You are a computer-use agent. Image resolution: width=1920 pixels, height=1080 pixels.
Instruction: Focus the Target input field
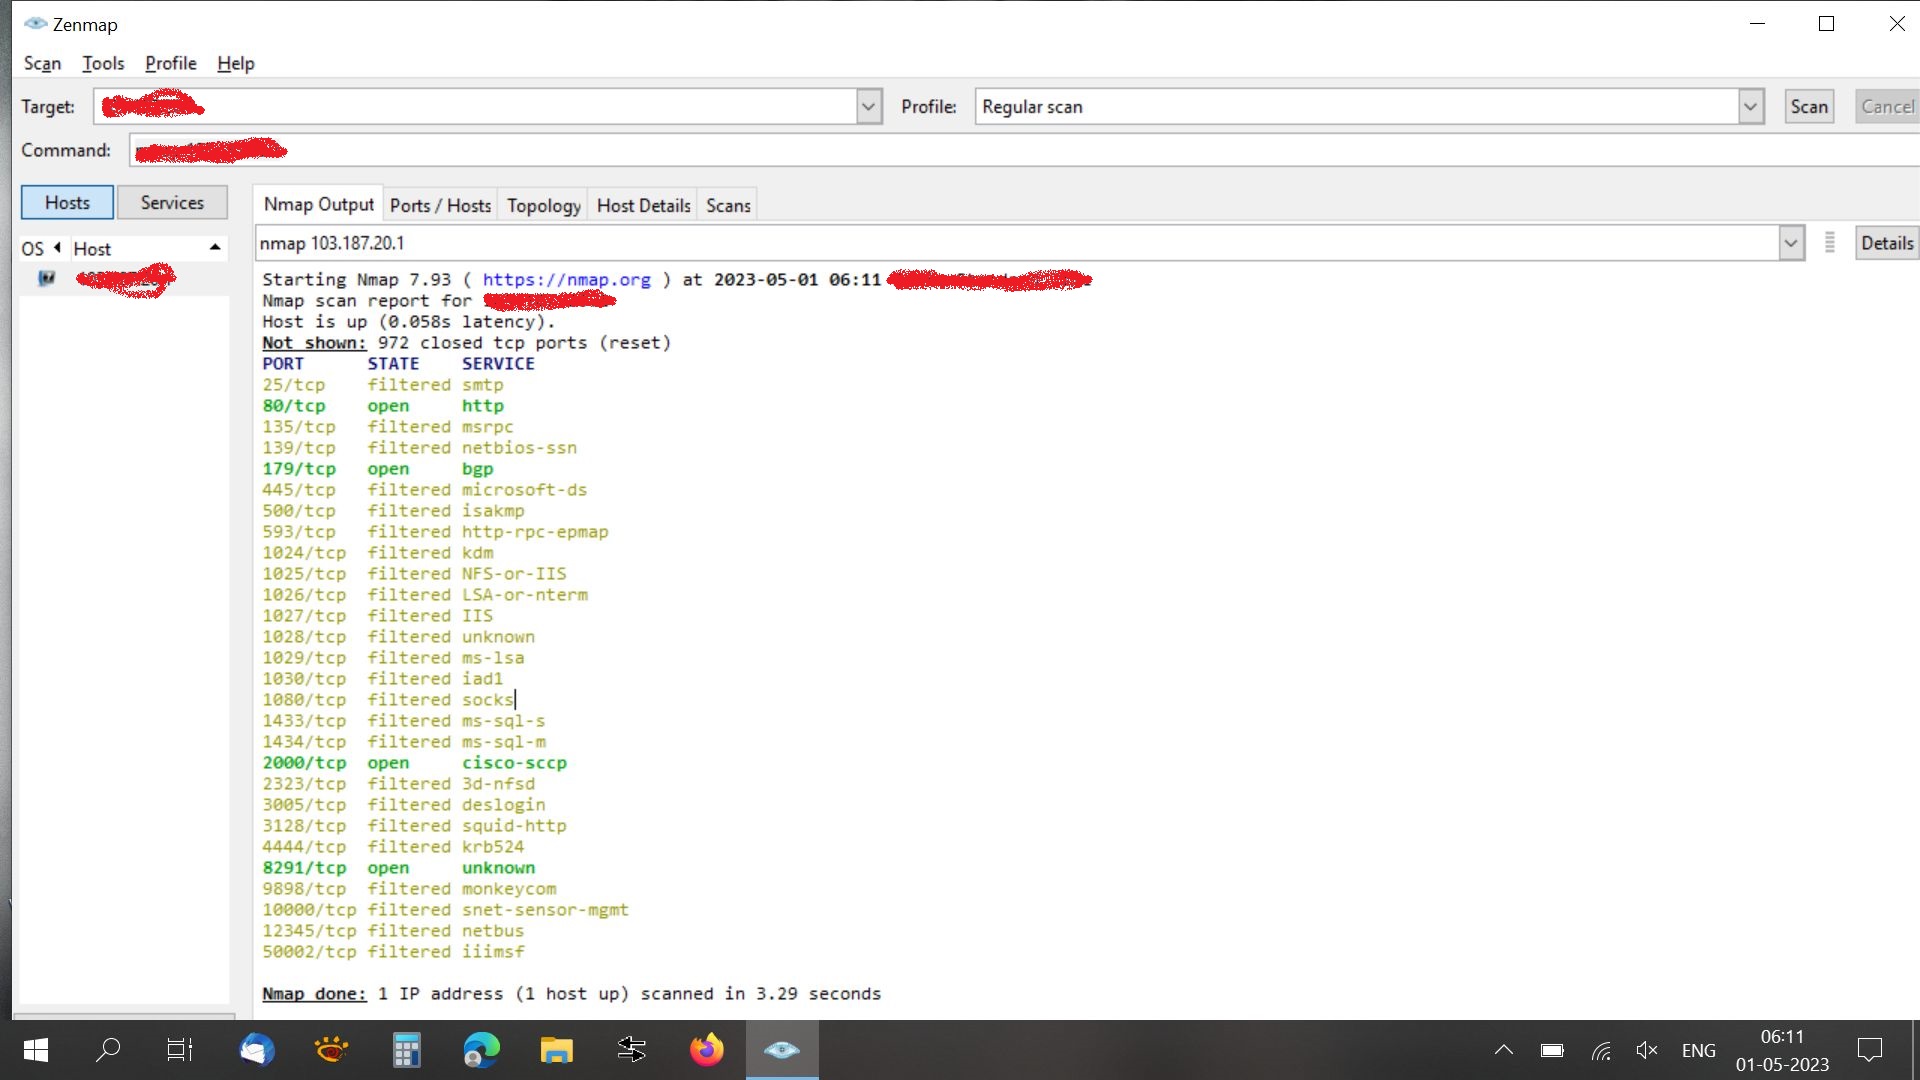click(476, 106)
